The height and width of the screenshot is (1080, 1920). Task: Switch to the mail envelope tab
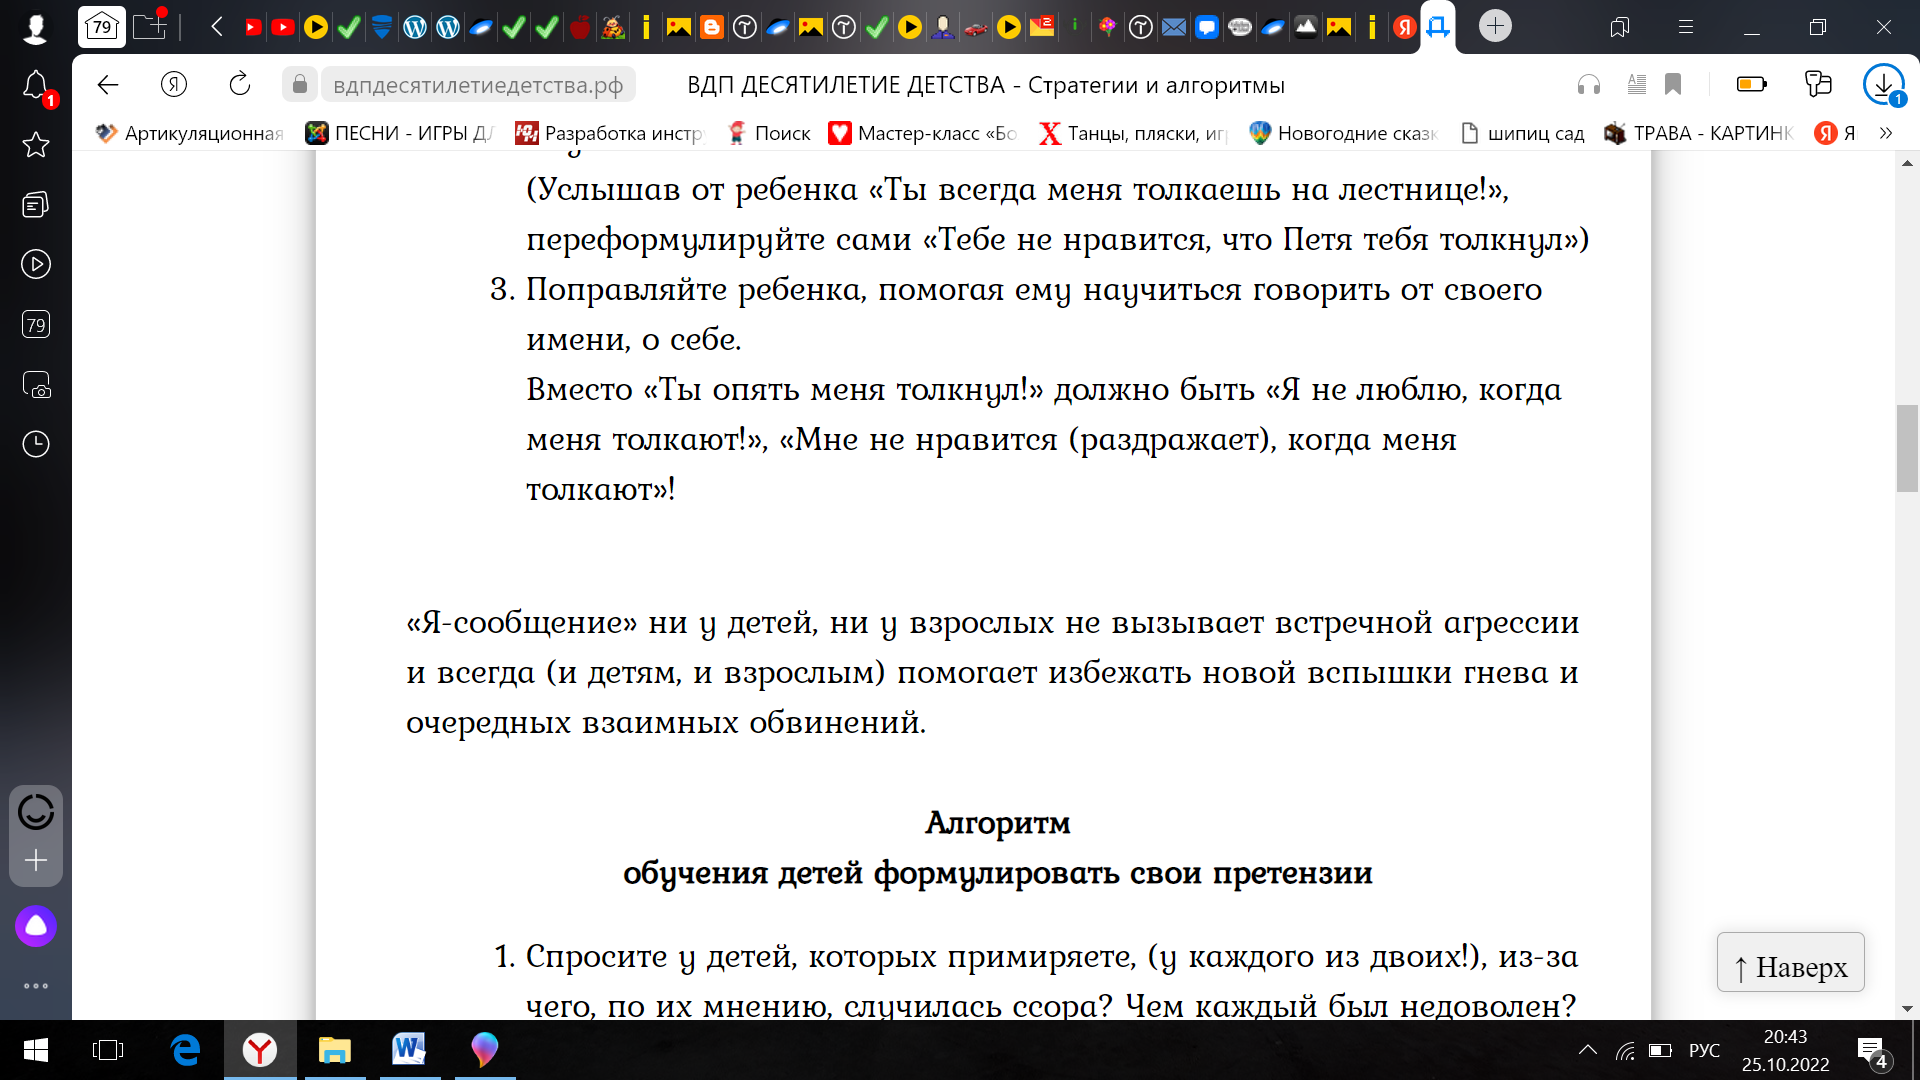click(x=1174, y=27)
